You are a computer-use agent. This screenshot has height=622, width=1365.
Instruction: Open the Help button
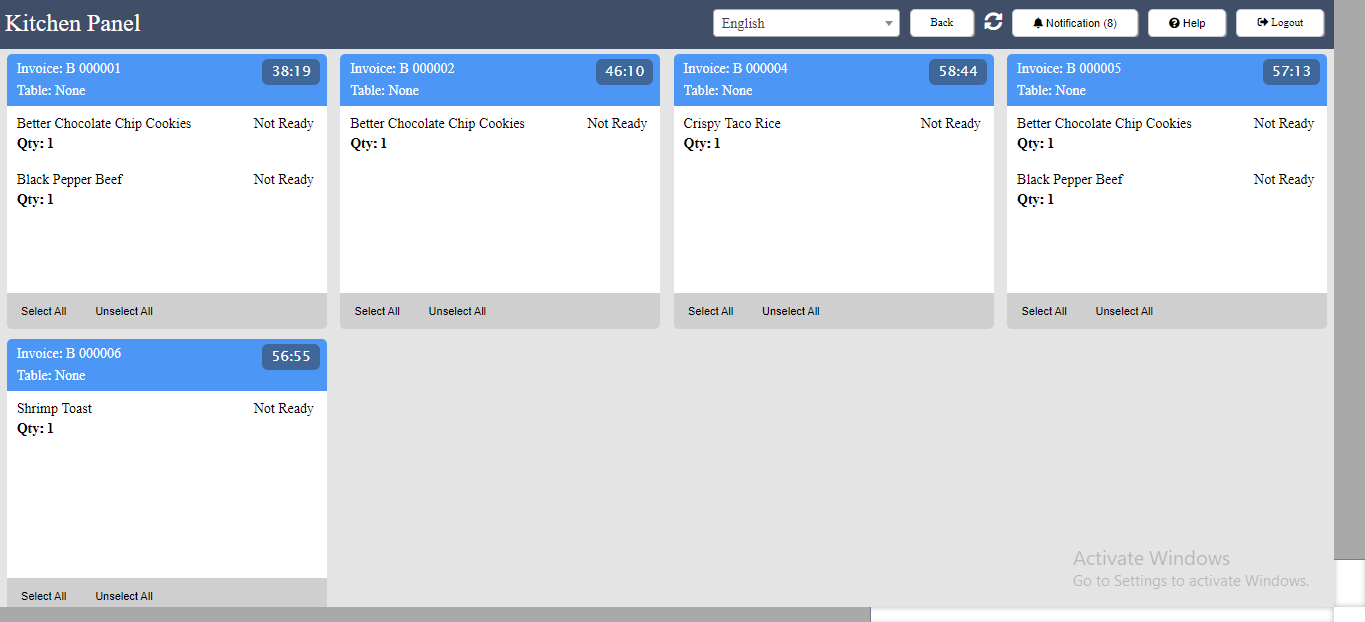(x=1187, y=23)
